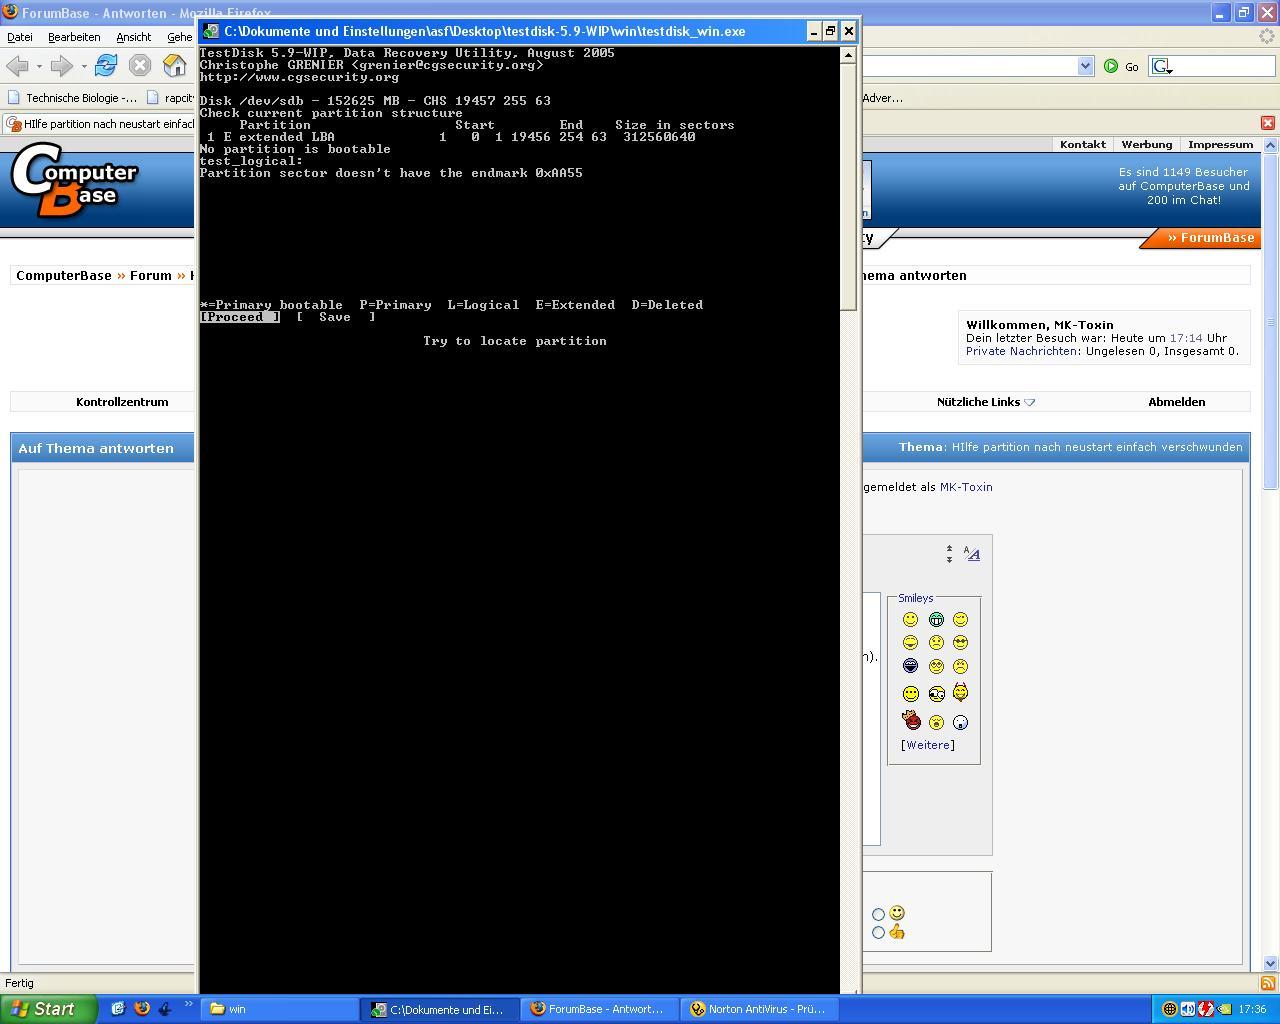Click Firefox Forward arrow button
Screen dimensions: 1280x1024
62,66
